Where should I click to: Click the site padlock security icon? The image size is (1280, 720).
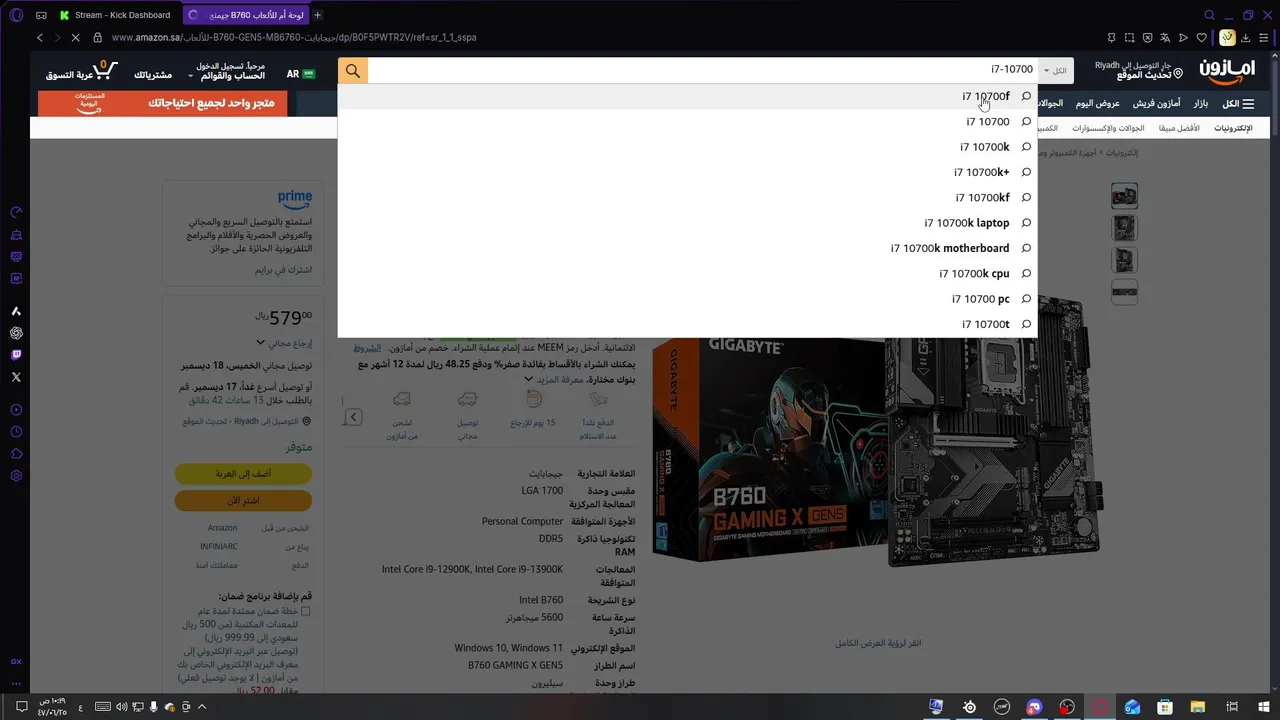(x=98, y=38)
